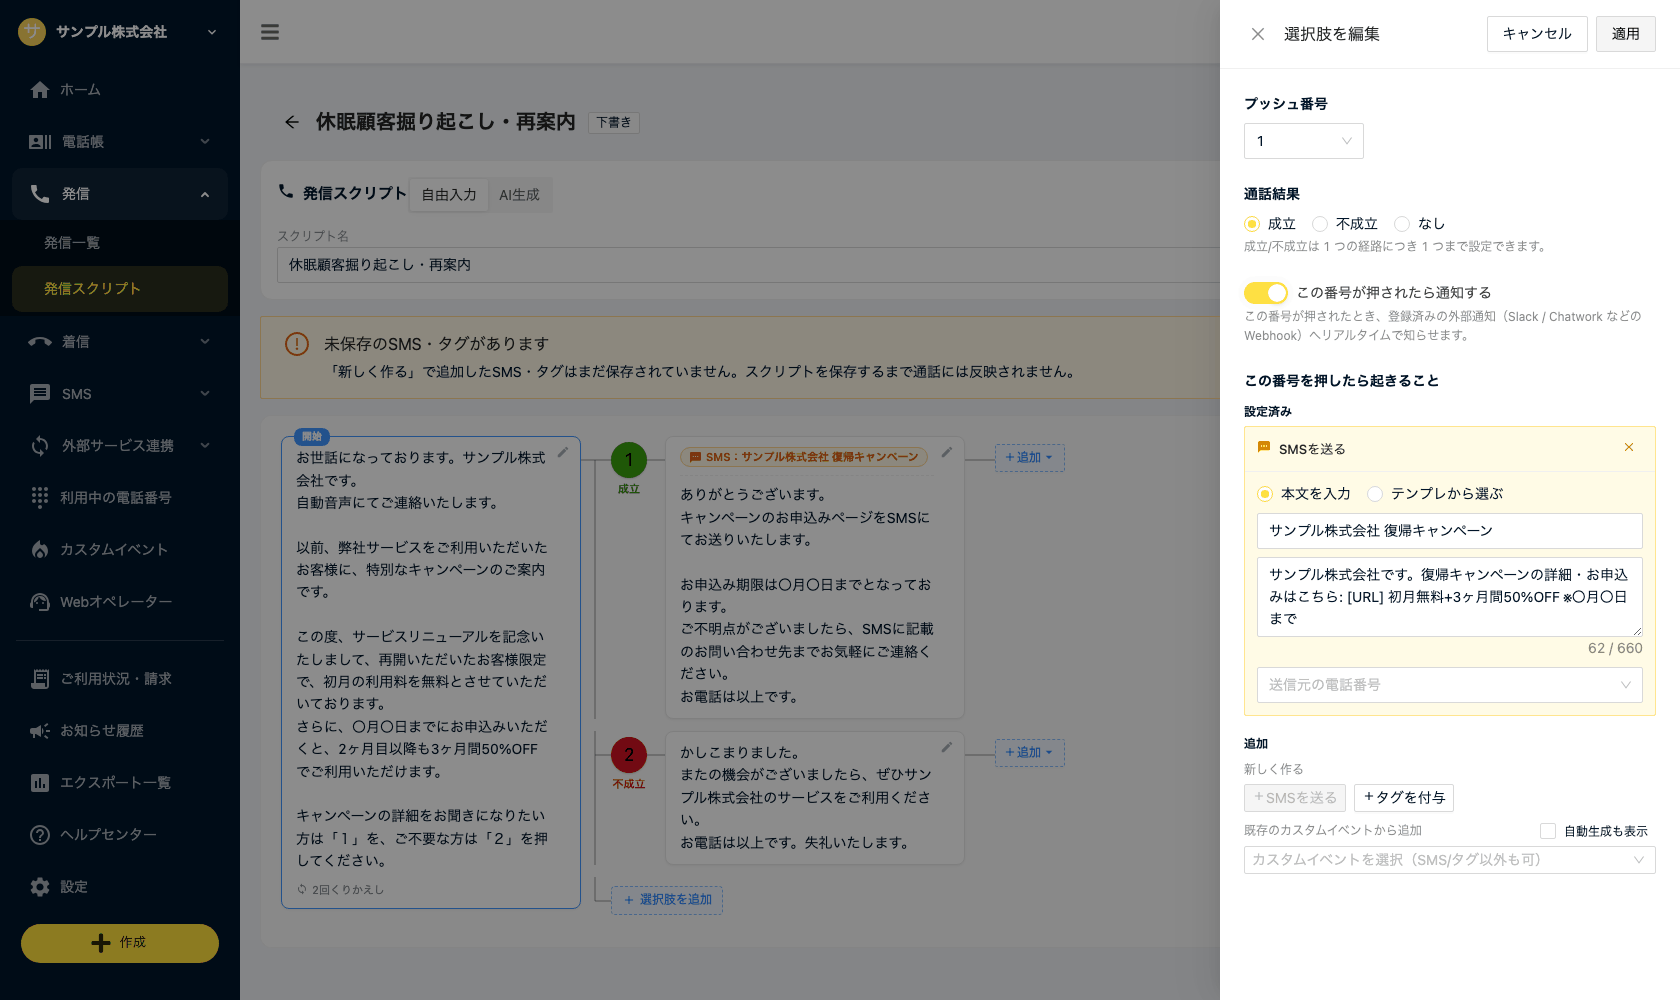Click the 電話帳 contacts icon
Viewport: 1680px width, 1000px height.
coord(40,142)
